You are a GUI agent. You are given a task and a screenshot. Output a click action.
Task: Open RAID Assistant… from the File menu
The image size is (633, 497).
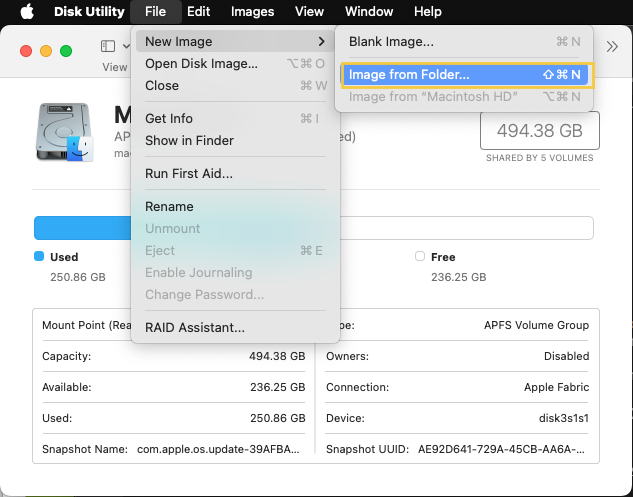click(x=195, y=328)
